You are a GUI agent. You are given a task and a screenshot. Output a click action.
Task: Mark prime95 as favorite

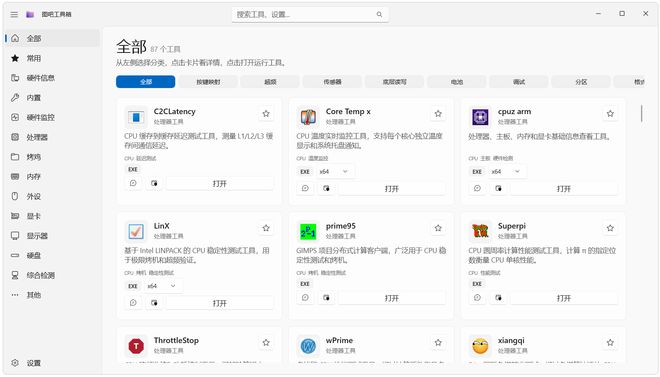coord(438,228)
